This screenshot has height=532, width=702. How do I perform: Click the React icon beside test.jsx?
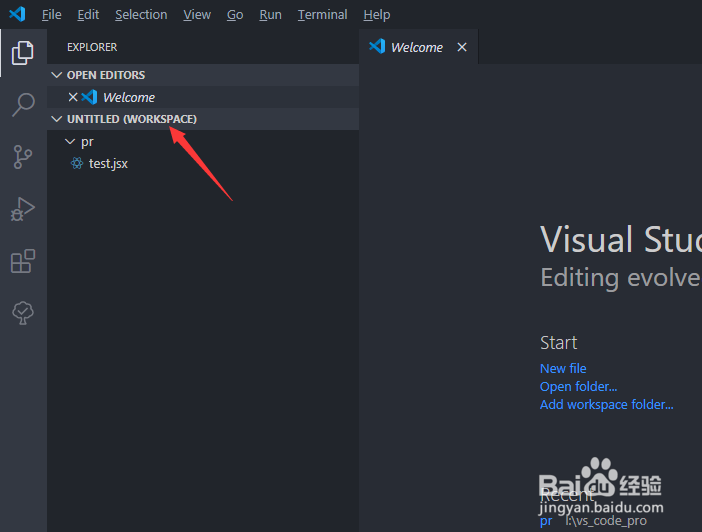pyautogui.click(x=77, y=163)
